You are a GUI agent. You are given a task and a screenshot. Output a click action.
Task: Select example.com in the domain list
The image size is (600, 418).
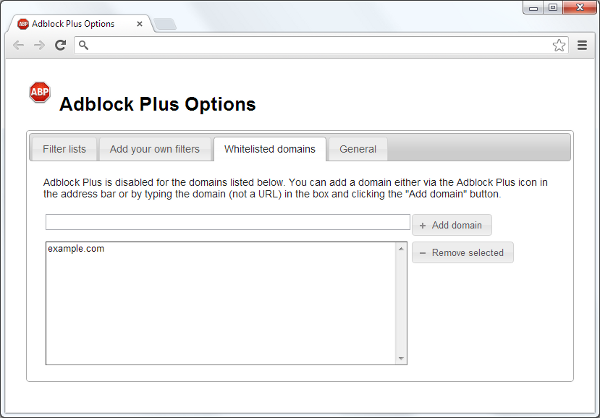[76, 249]
